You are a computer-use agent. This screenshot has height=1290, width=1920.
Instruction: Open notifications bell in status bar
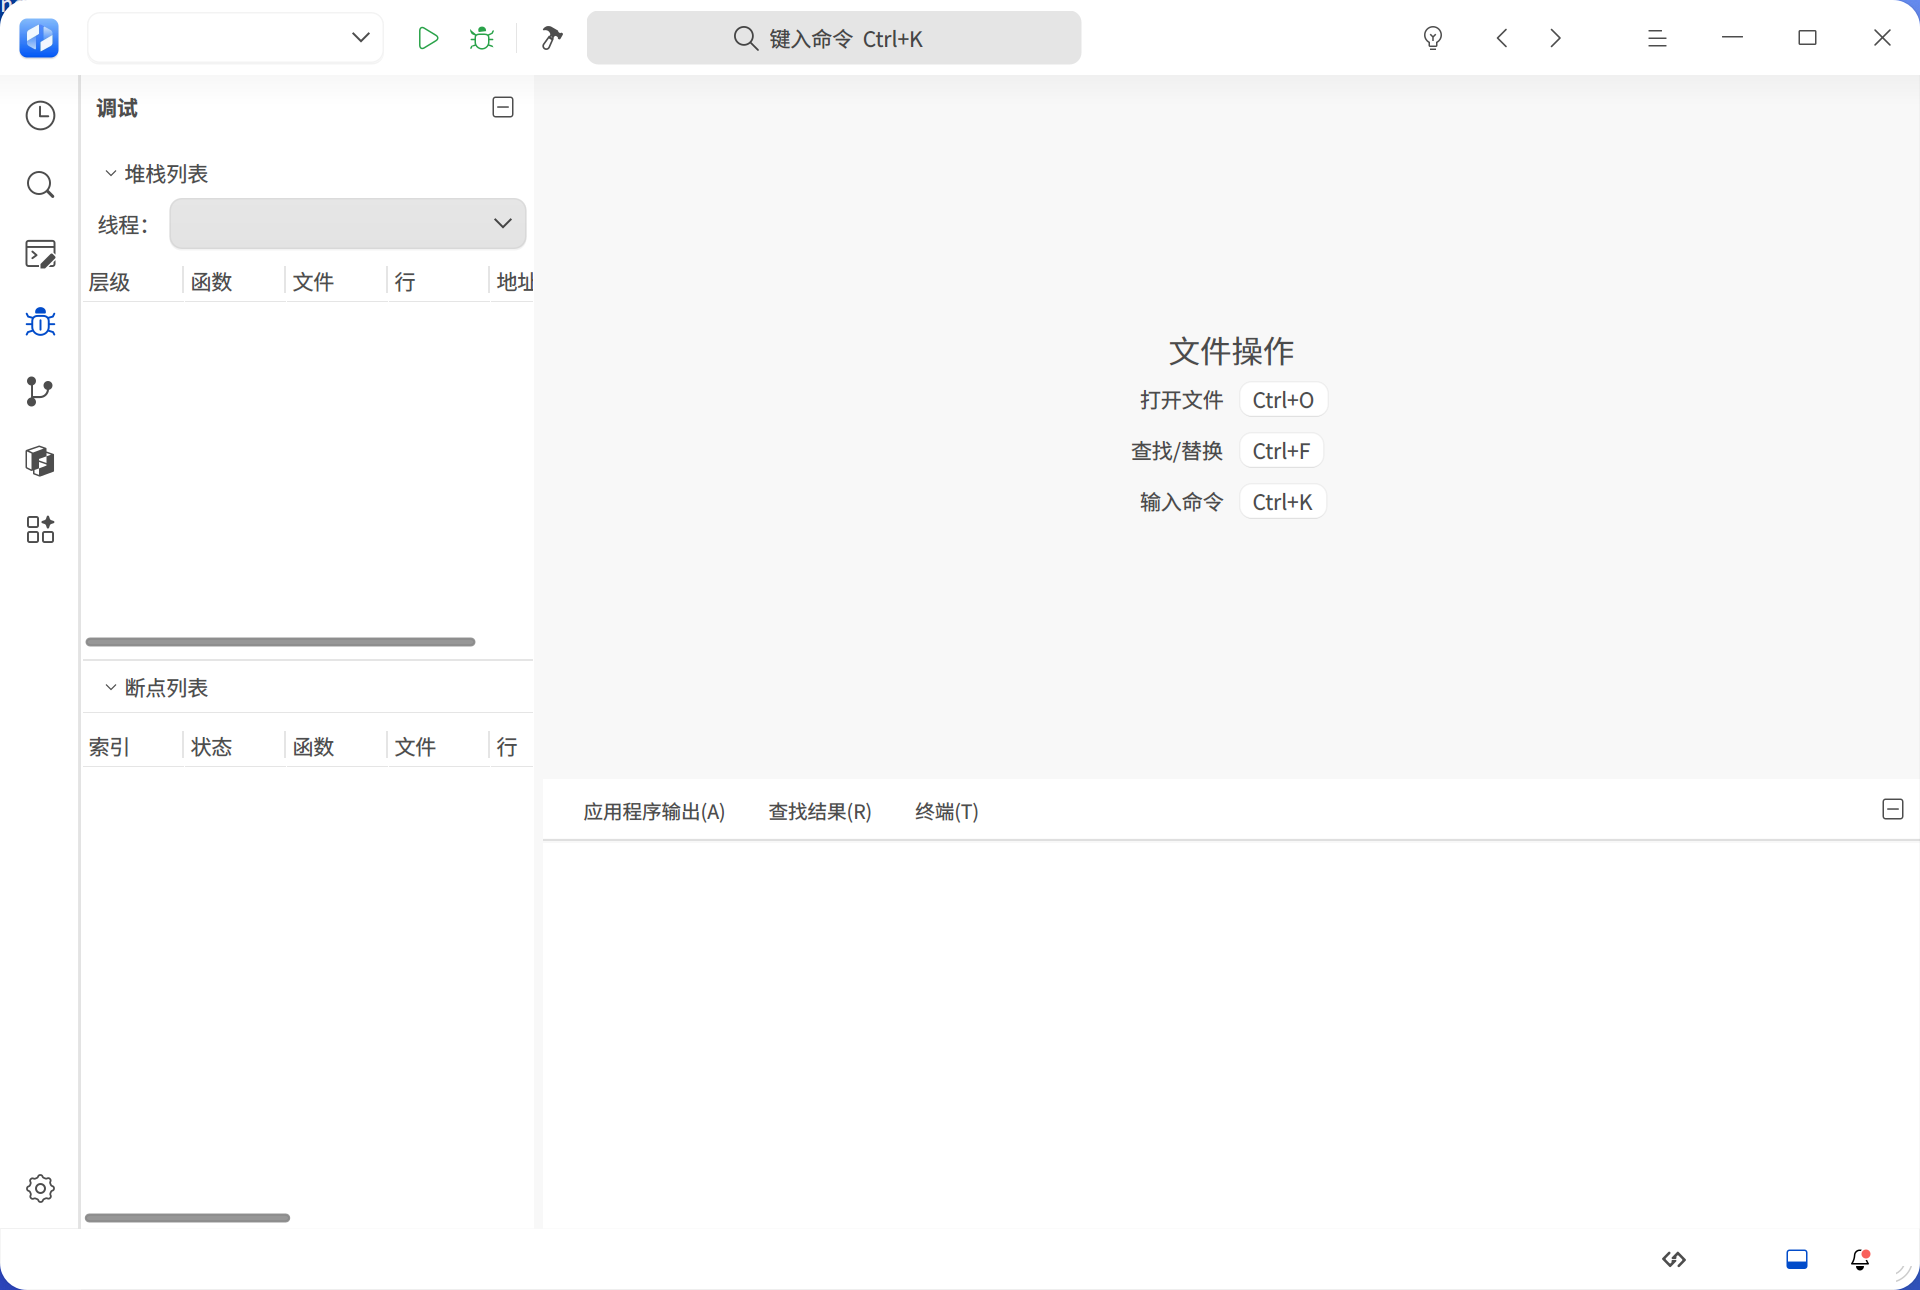point(1860,1259)
